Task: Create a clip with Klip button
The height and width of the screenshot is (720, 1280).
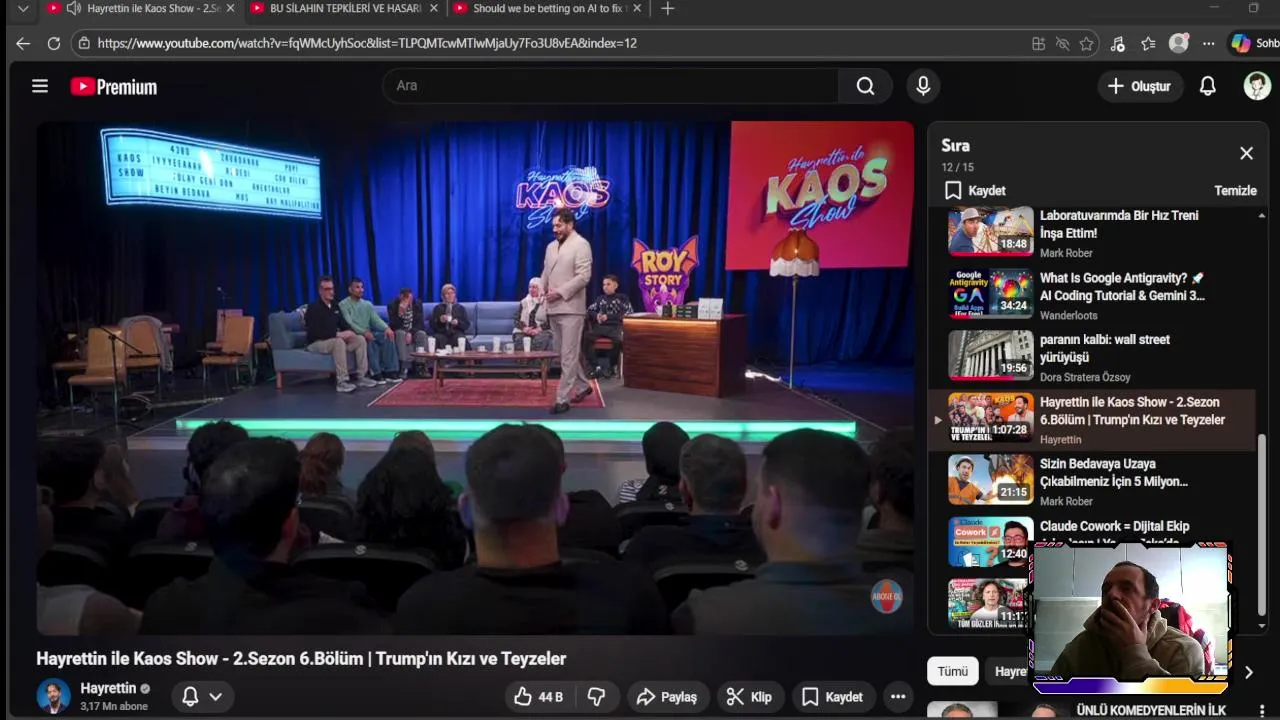Action: tap(749, 697)
